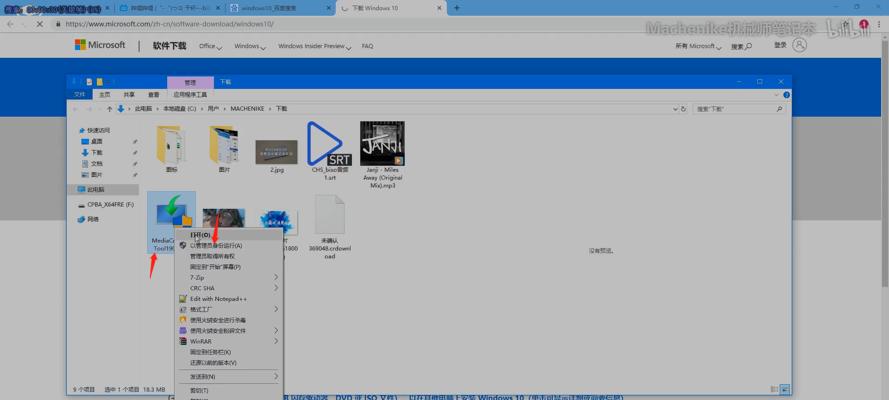This screenshot has height=400, width=889.
Task: Go back in the browser
Action: tap(10, 24)
